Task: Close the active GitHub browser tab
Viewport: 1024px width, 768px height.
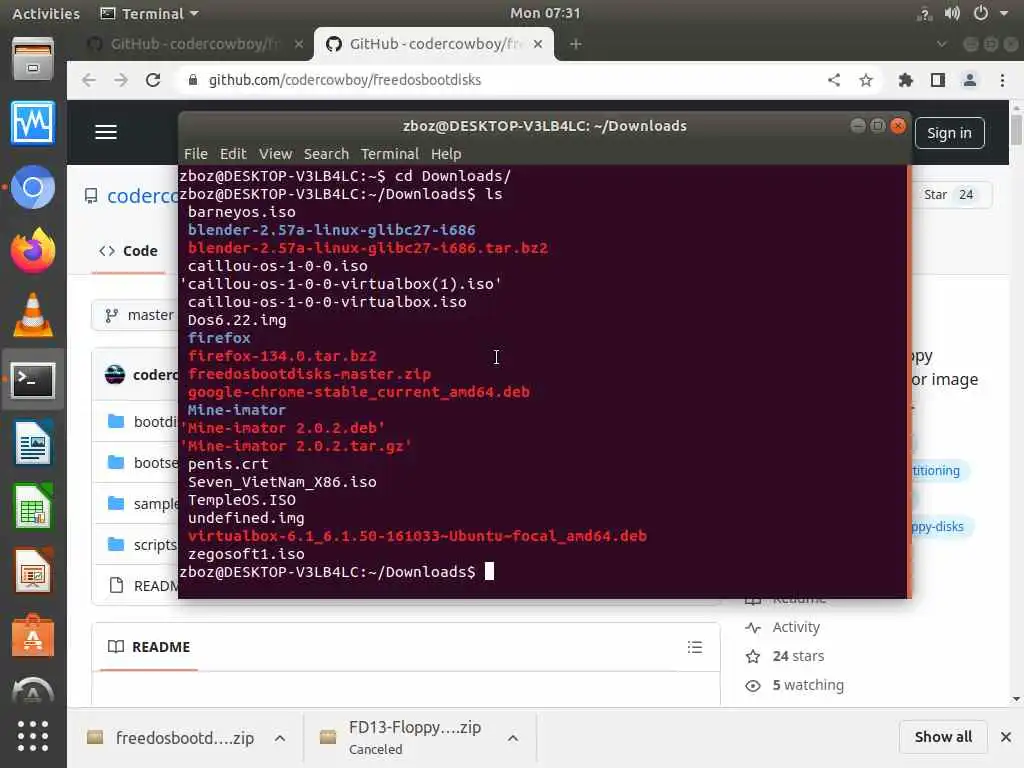Action: (537, 44)
